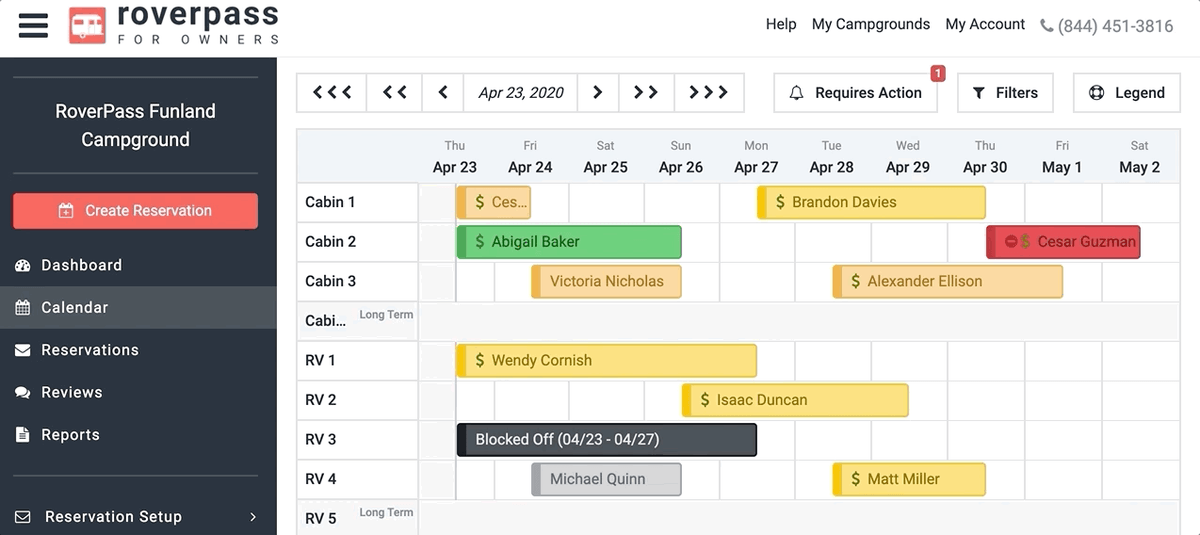Click the funnel icon in Filters
The width and height of the screenshot is (1200, 535).
(979, 93)
